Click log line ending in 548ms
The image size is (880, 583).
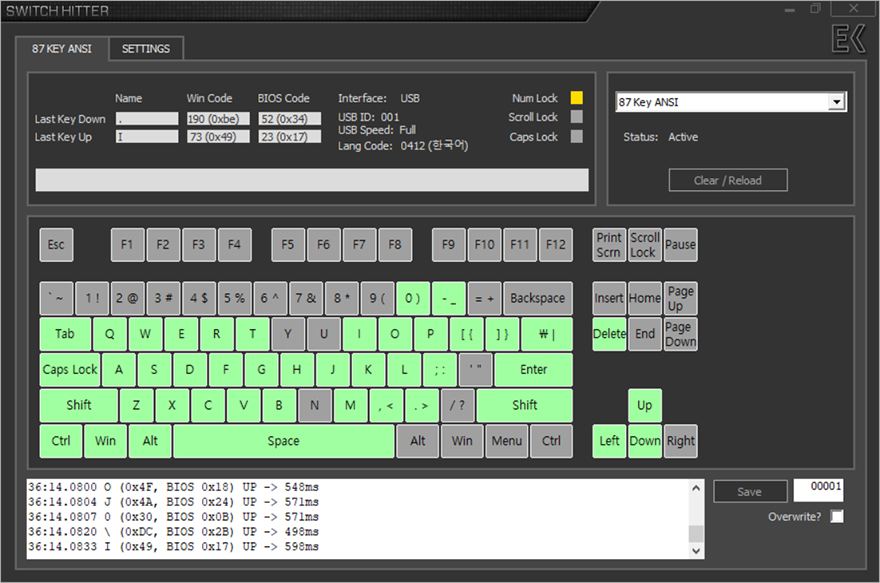pos(173,487)
